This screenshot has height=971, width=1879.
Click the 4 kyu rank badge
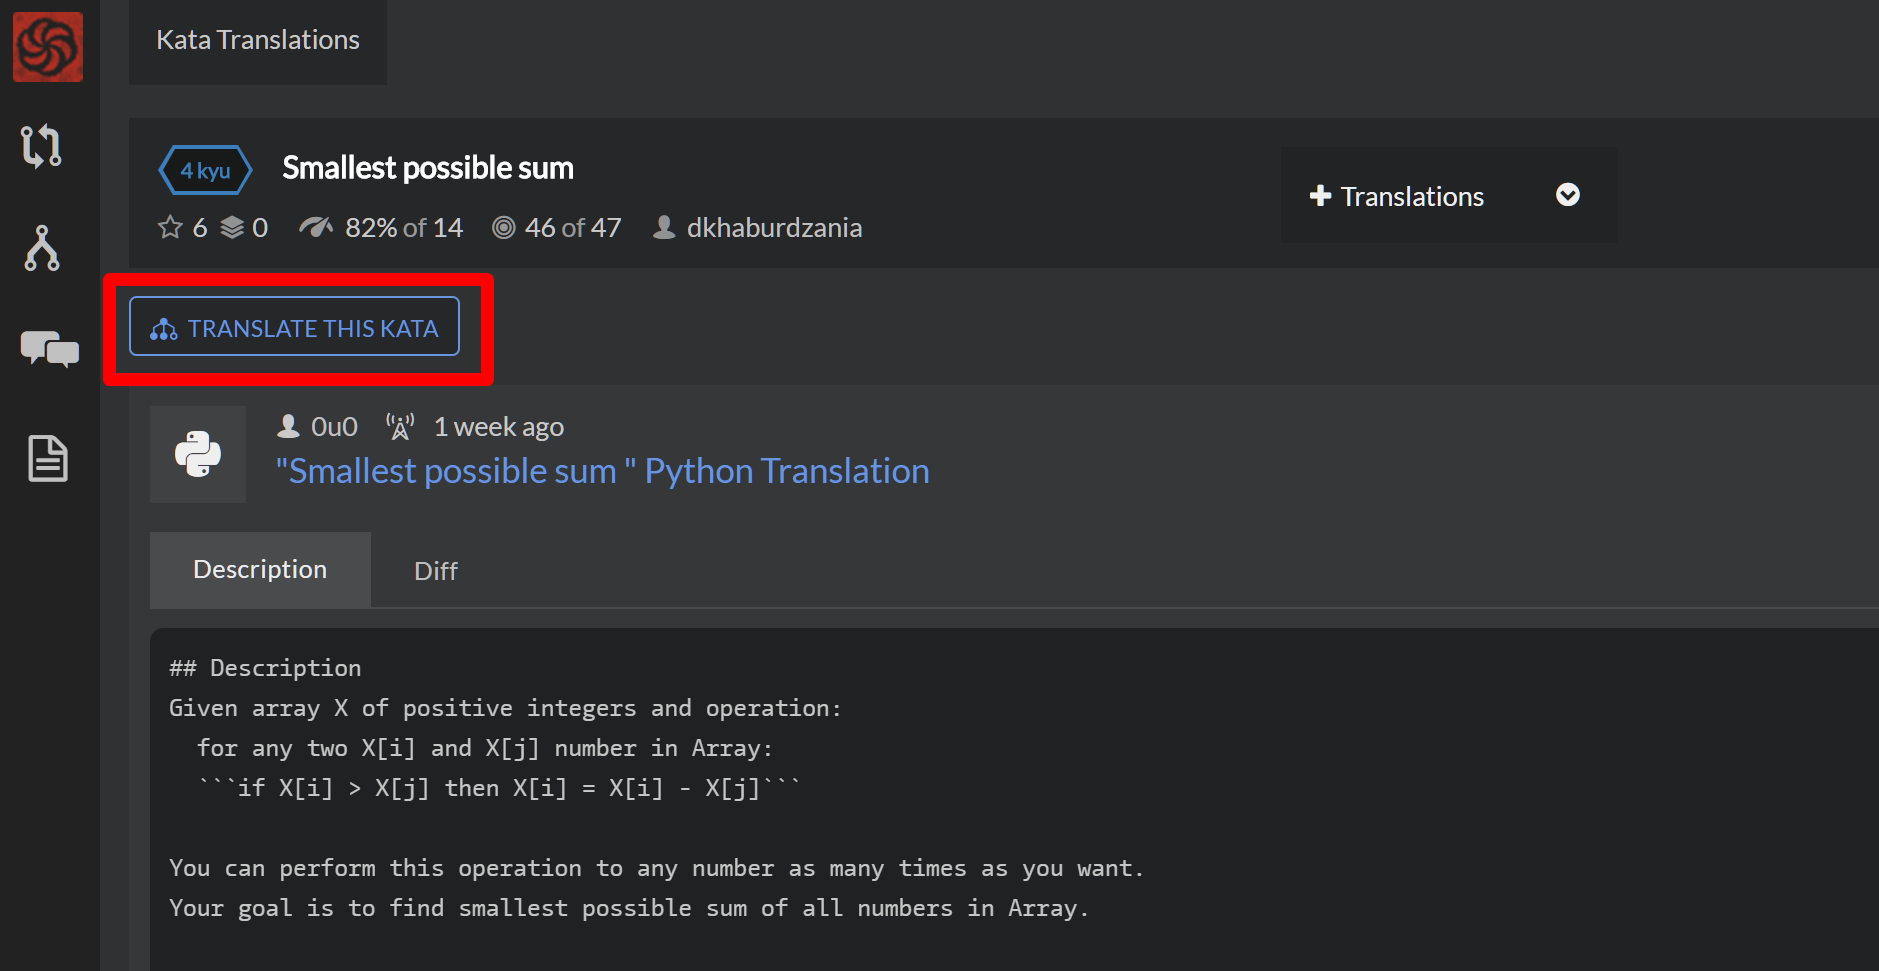tap(205, 170)
